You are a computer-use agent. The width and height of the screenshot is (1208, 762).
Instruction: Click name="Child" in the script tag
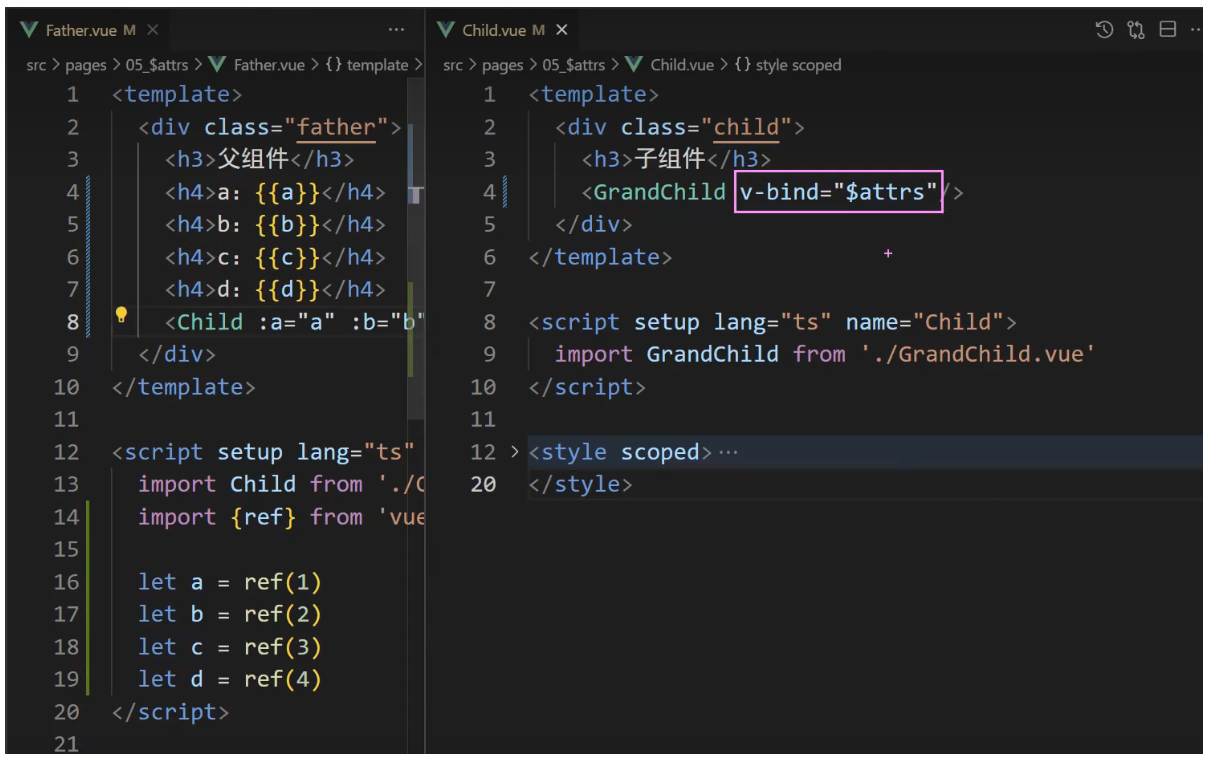point(924,322)
